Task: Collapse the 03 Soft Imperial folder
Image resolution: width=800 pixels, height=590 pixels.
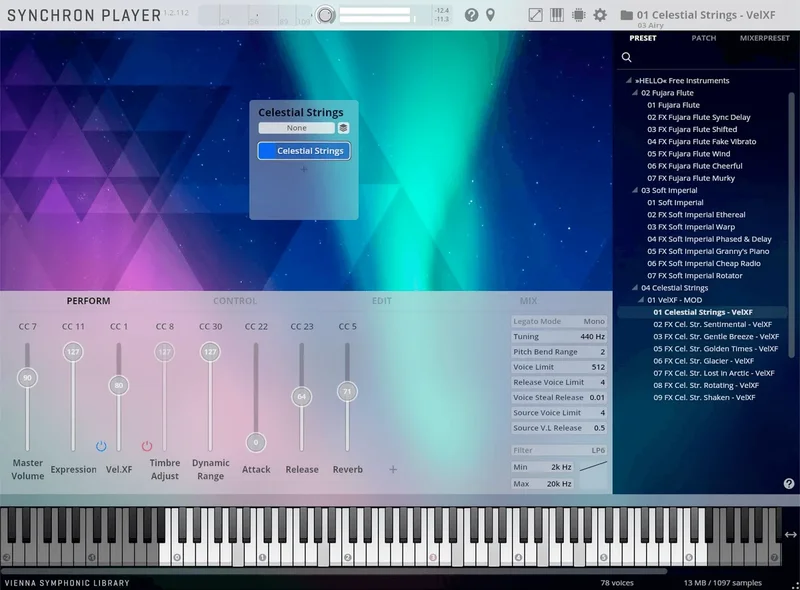Action: pos(635,190)
